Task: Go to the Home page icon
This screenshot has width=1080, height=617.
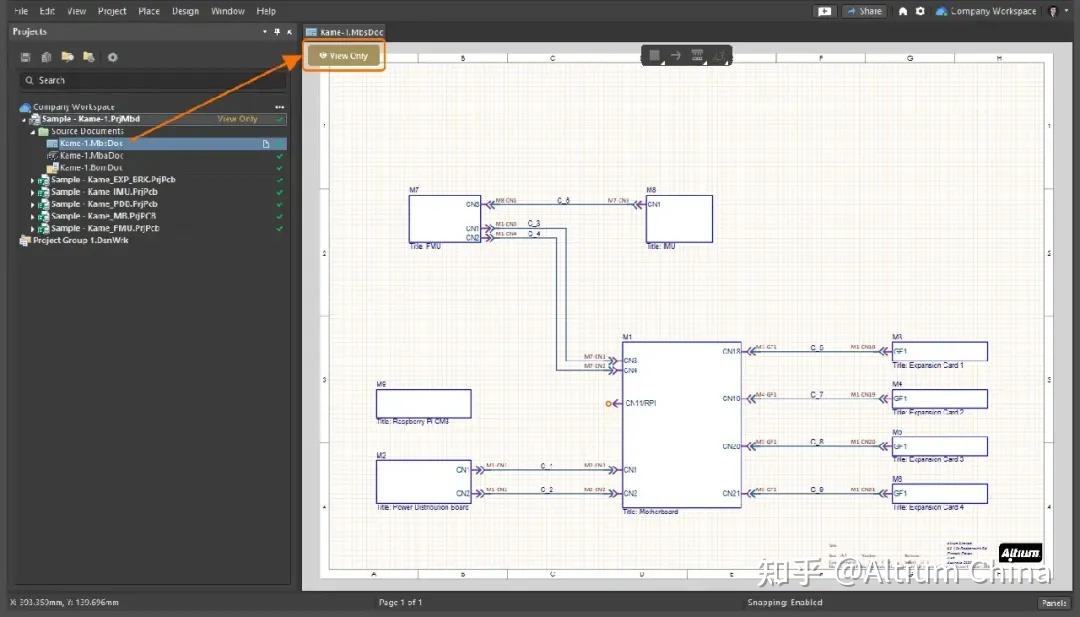Action: coord(902,11)
